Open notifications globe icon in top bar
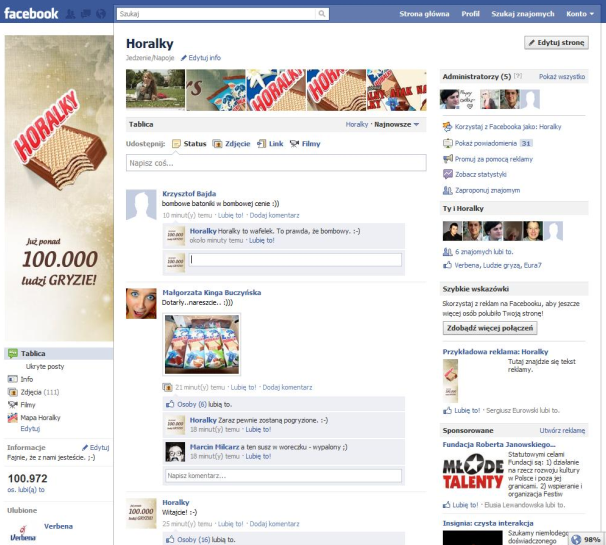Screen dimensions: 606x545 (x=100, y=14)
